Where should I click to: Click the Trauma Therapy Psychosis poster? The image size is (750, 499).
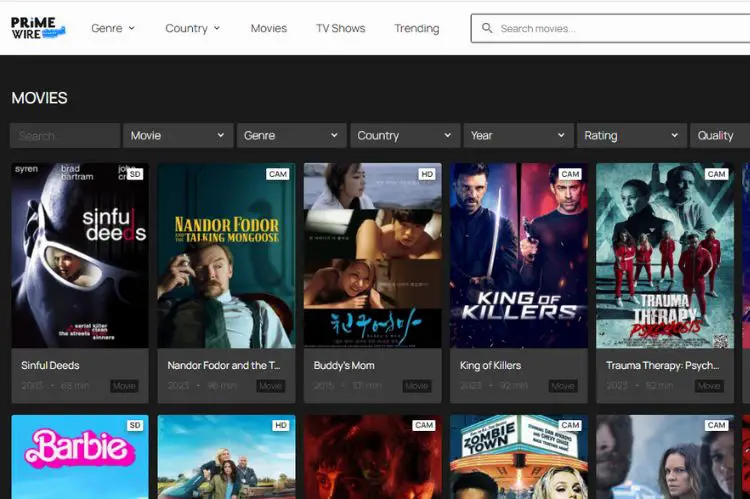click(x=665, y=255)
